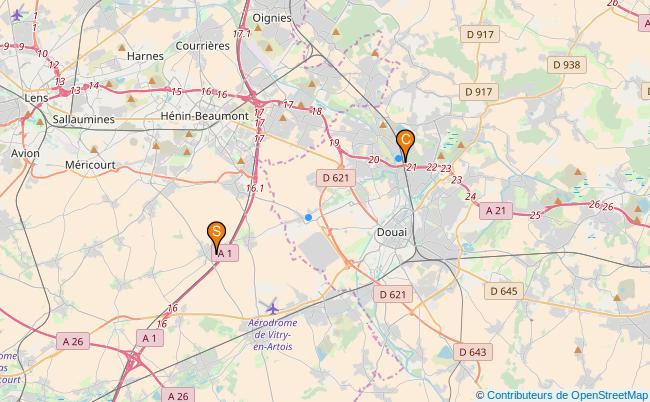Select the Méricourt town label
The width and height of the screenshot is (650, 402).
click(x=90, y=165)
